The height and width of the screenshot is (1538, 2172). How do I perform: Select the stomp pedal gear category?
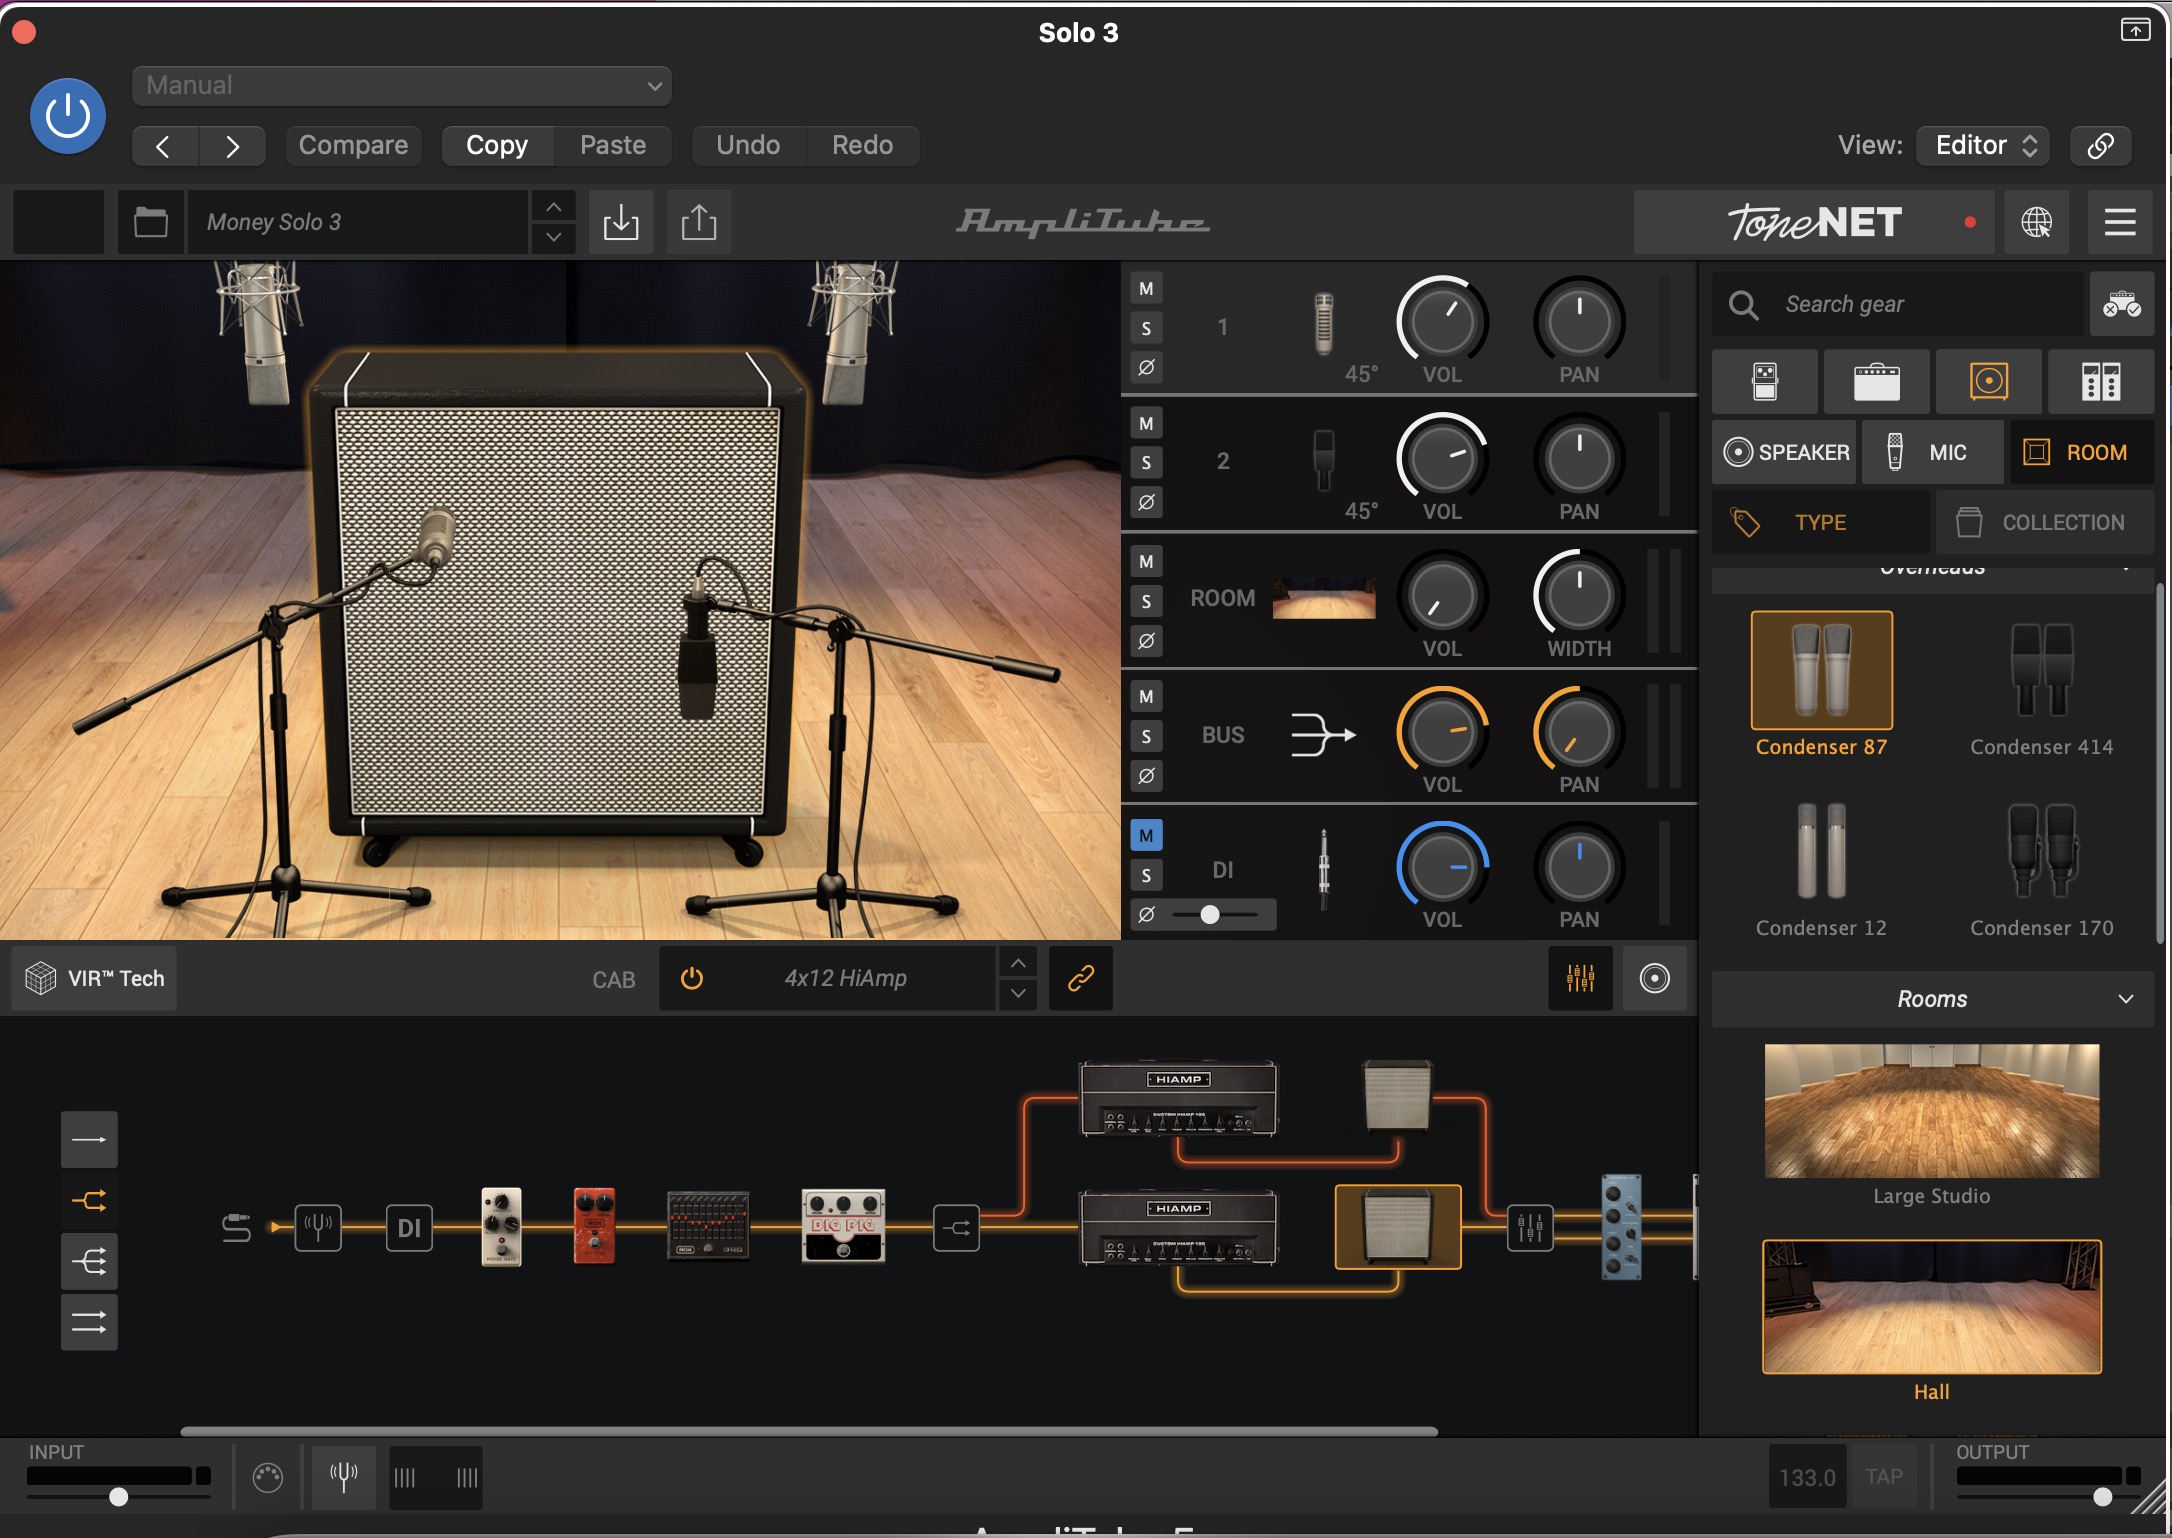pos(1765,382)
